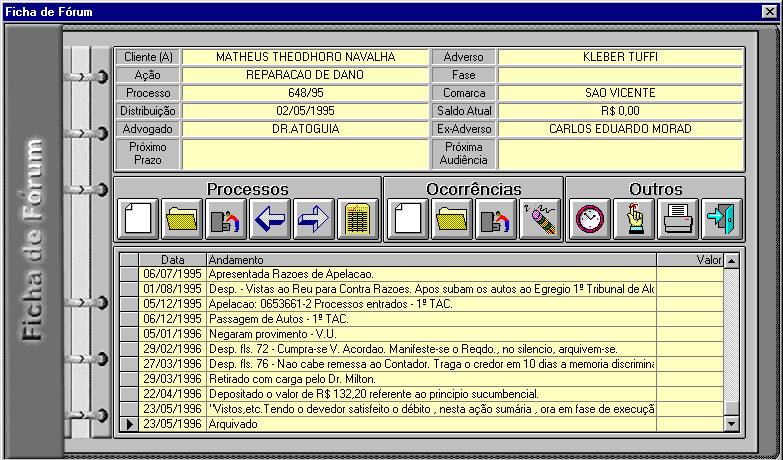Viewport: 783px width, 460px height.
Task: Click the Próximo Prazo field
Action: 305,154
